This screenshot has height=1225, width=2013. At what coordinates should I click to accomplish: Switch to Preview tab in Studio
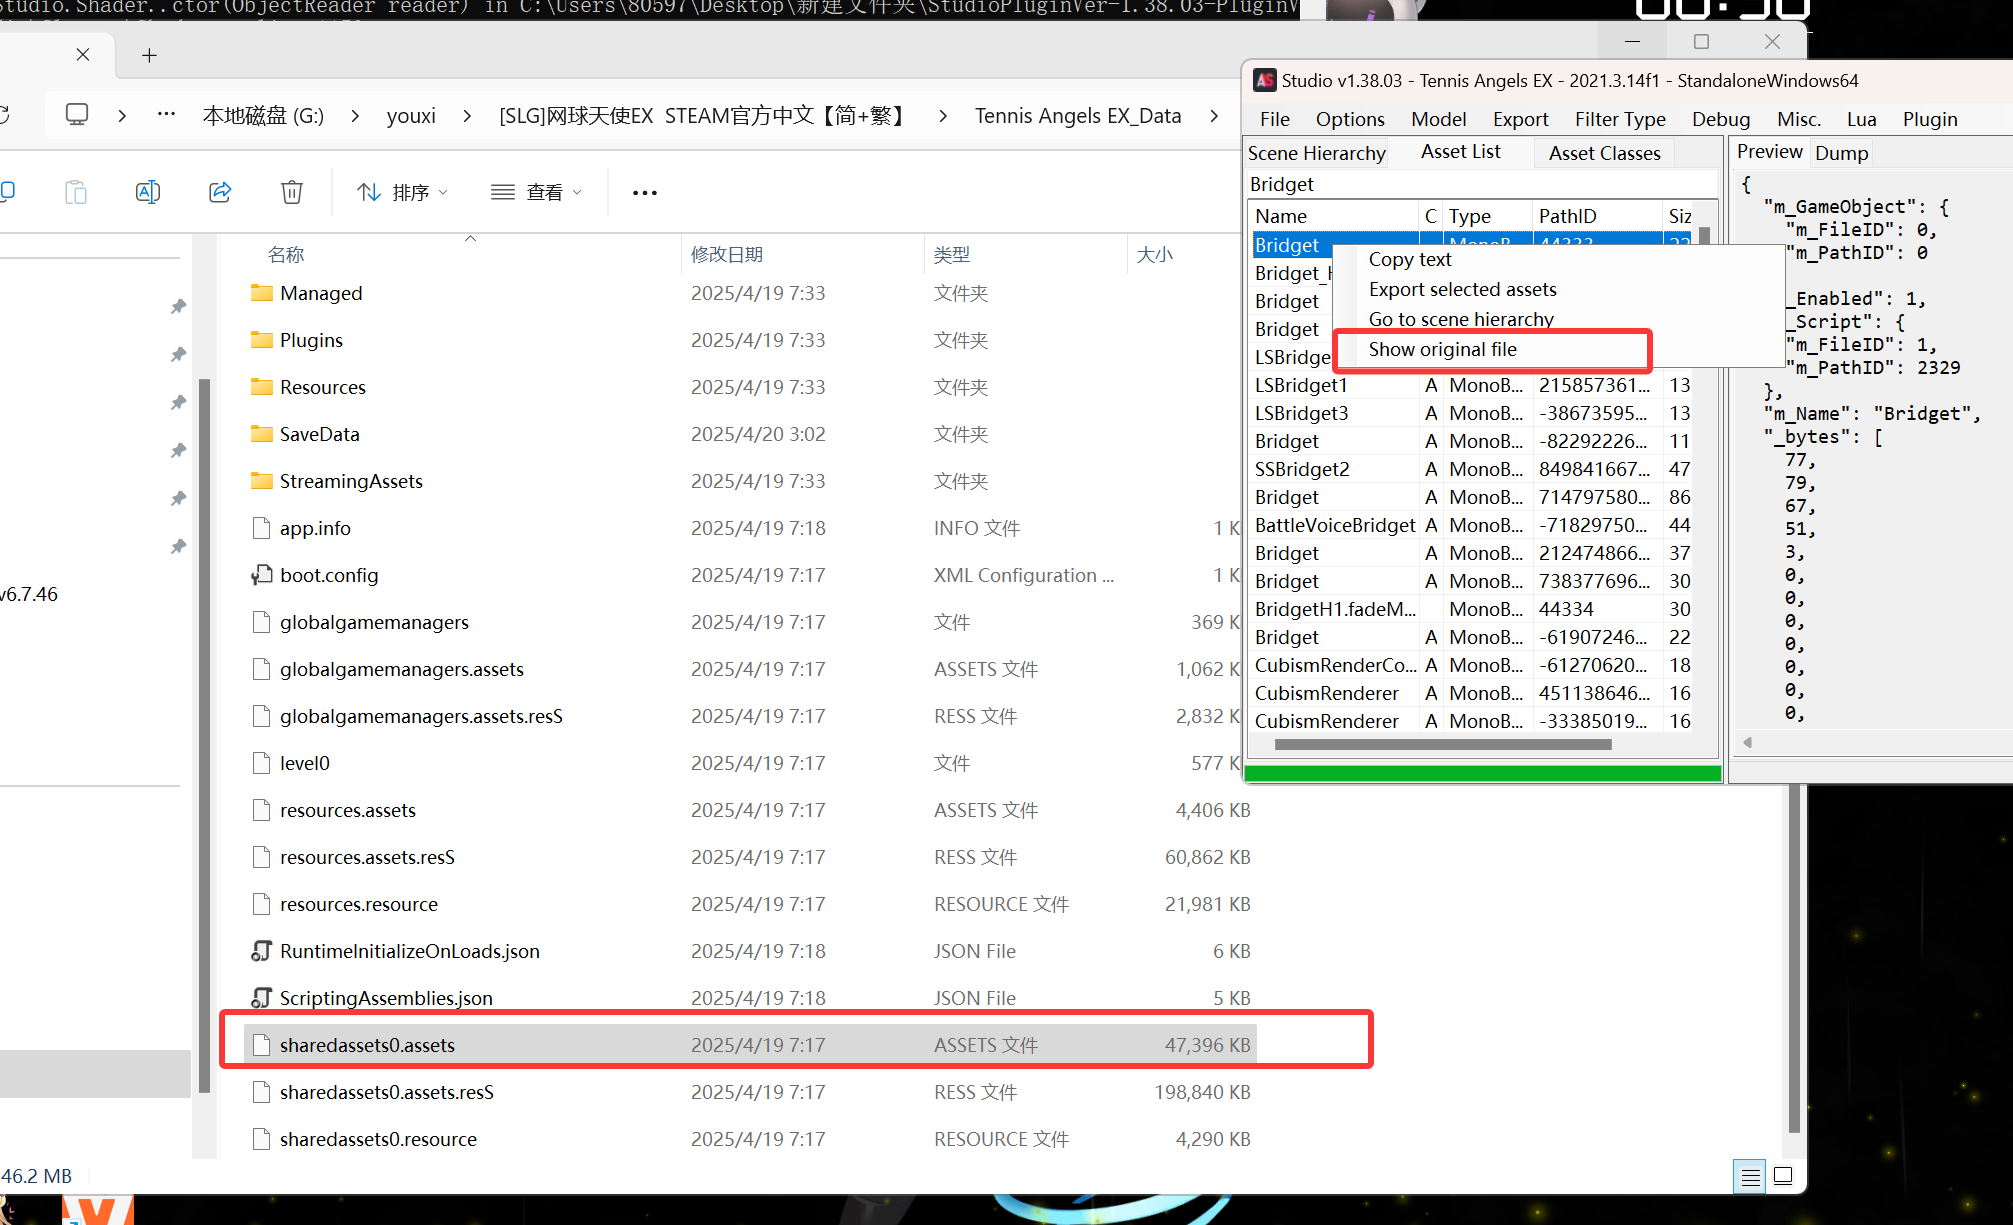pos(1769,151)
